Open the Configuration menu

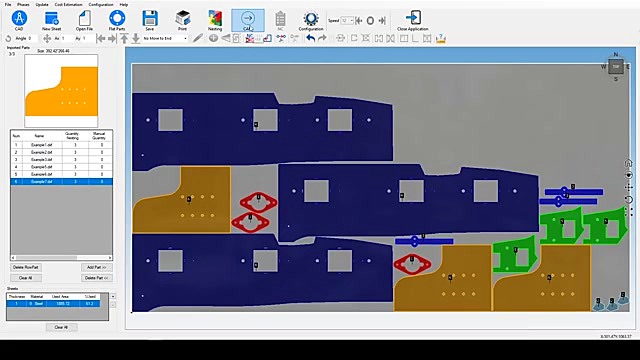(101, 4)
